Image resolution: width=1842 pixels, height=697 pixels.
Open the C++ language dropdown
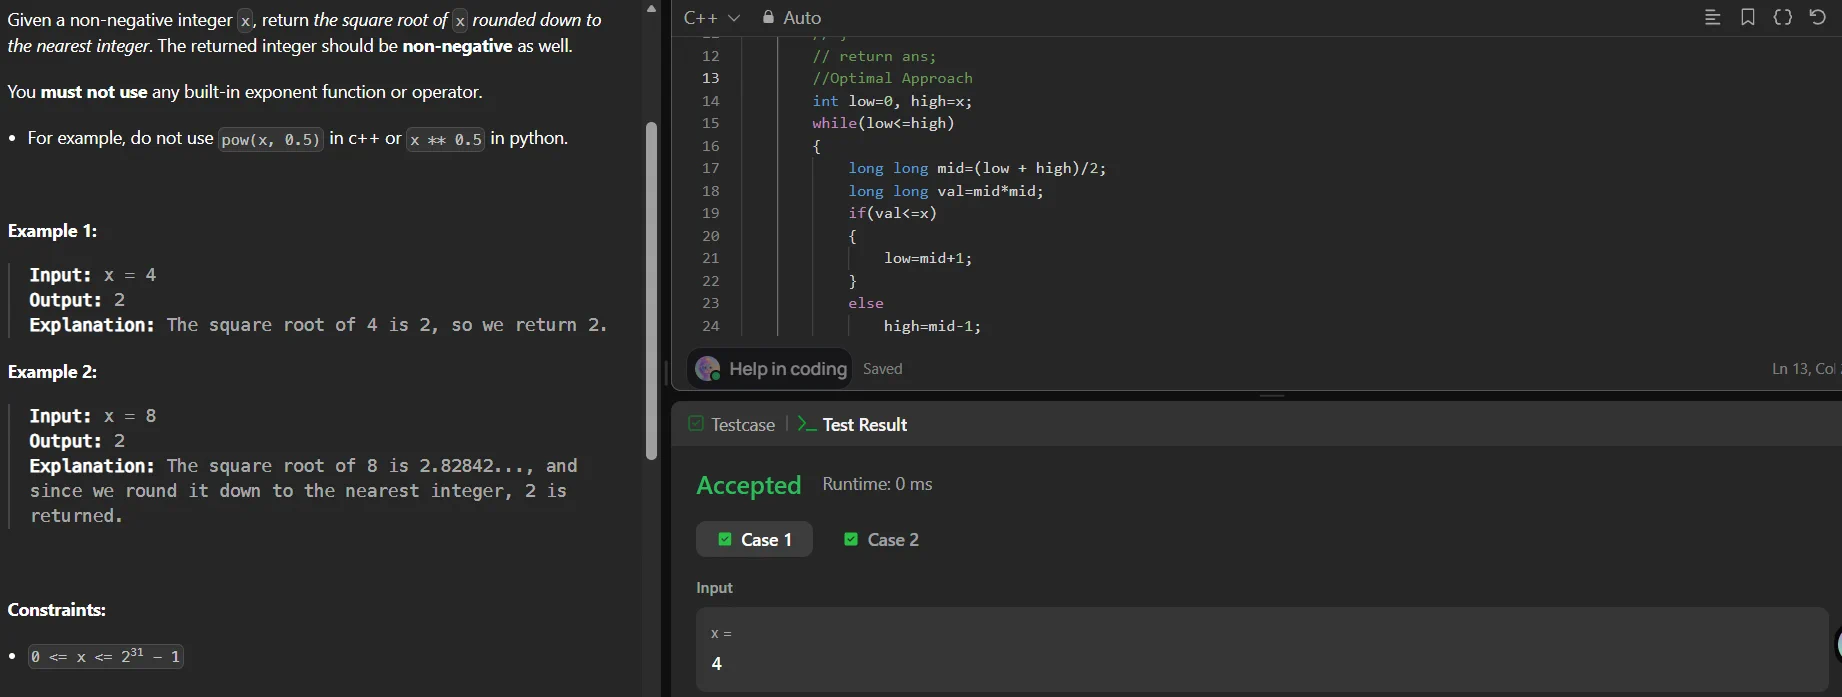coord(711,18)
